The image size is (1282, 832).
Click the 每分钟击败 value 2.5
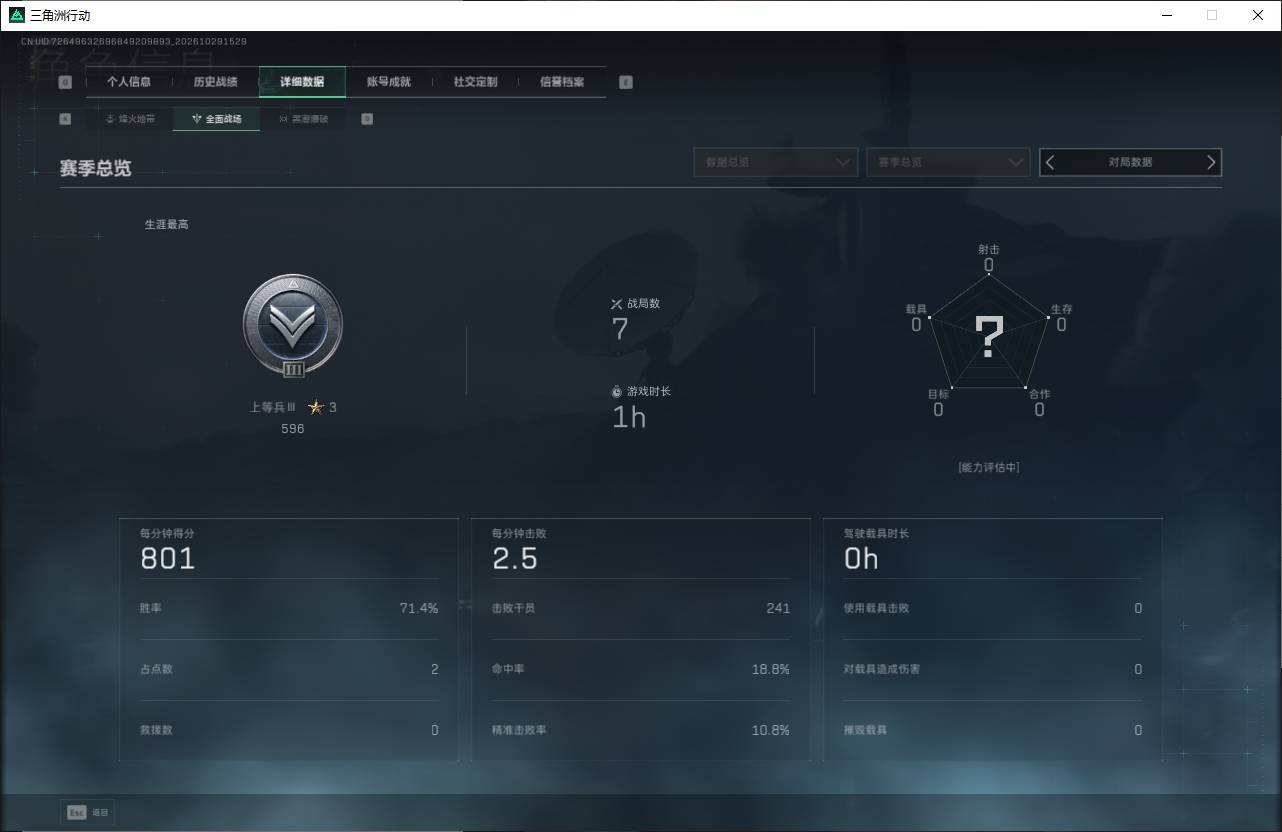(x=515, y=558)
